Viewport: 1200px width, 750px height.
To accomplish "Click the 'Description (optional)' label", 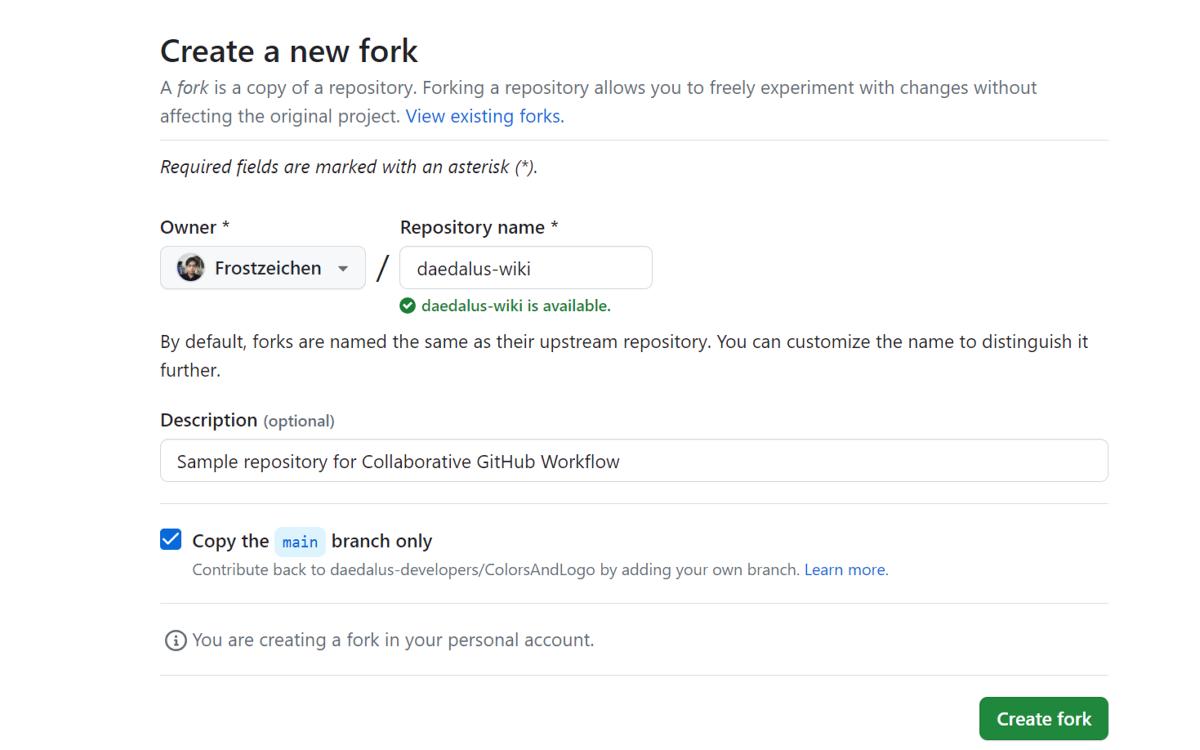I will click(247, 420).
